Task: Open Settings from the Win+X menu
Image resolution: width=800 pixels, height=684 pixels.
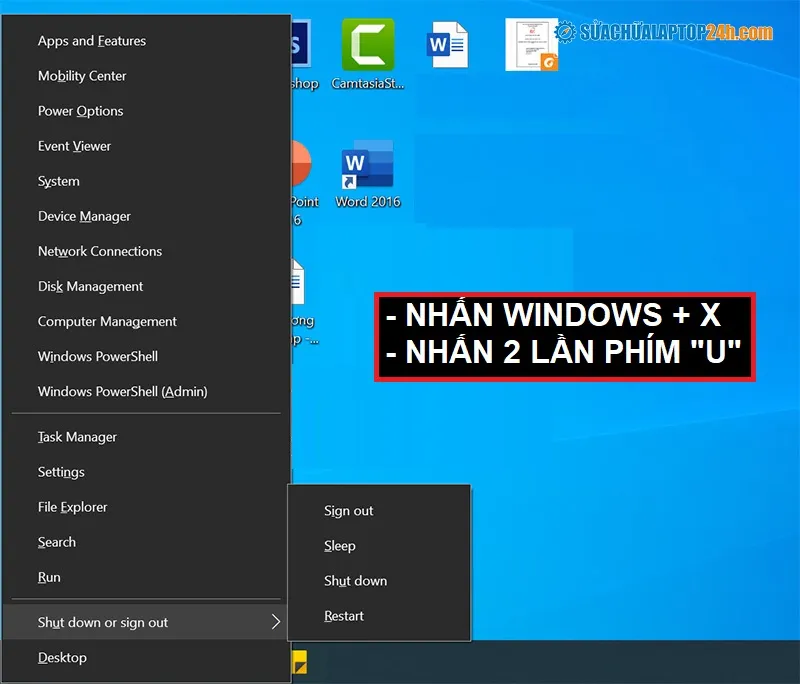Action: click(61, 472)
